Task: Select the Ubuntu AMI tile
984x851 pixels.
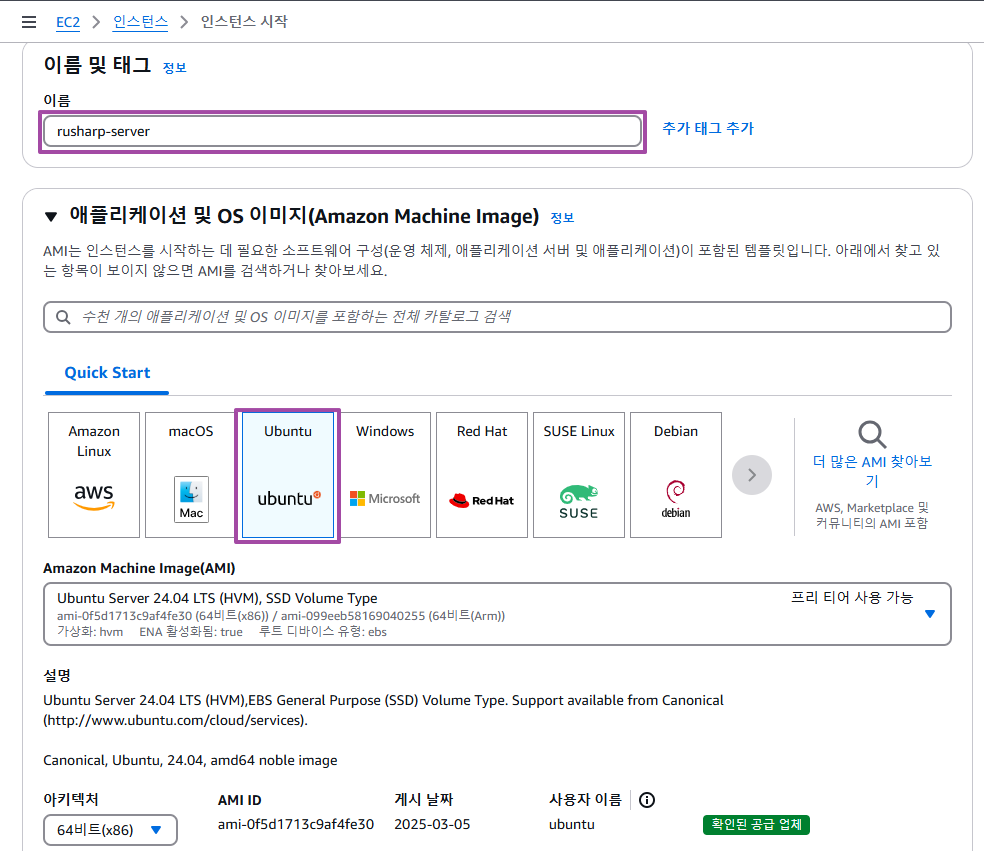Action: tap(288, 474)
